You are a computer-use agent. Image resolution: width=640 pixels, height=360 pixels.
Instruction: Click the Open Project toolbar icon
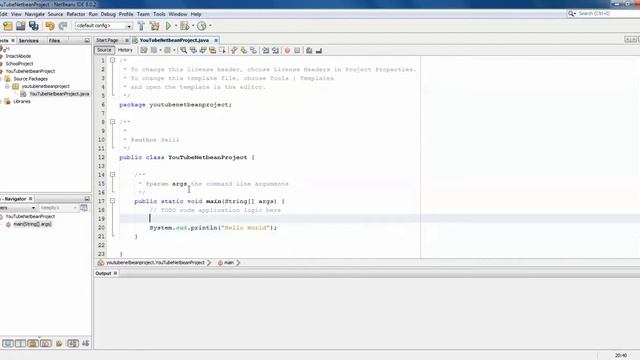pos(21,26)
